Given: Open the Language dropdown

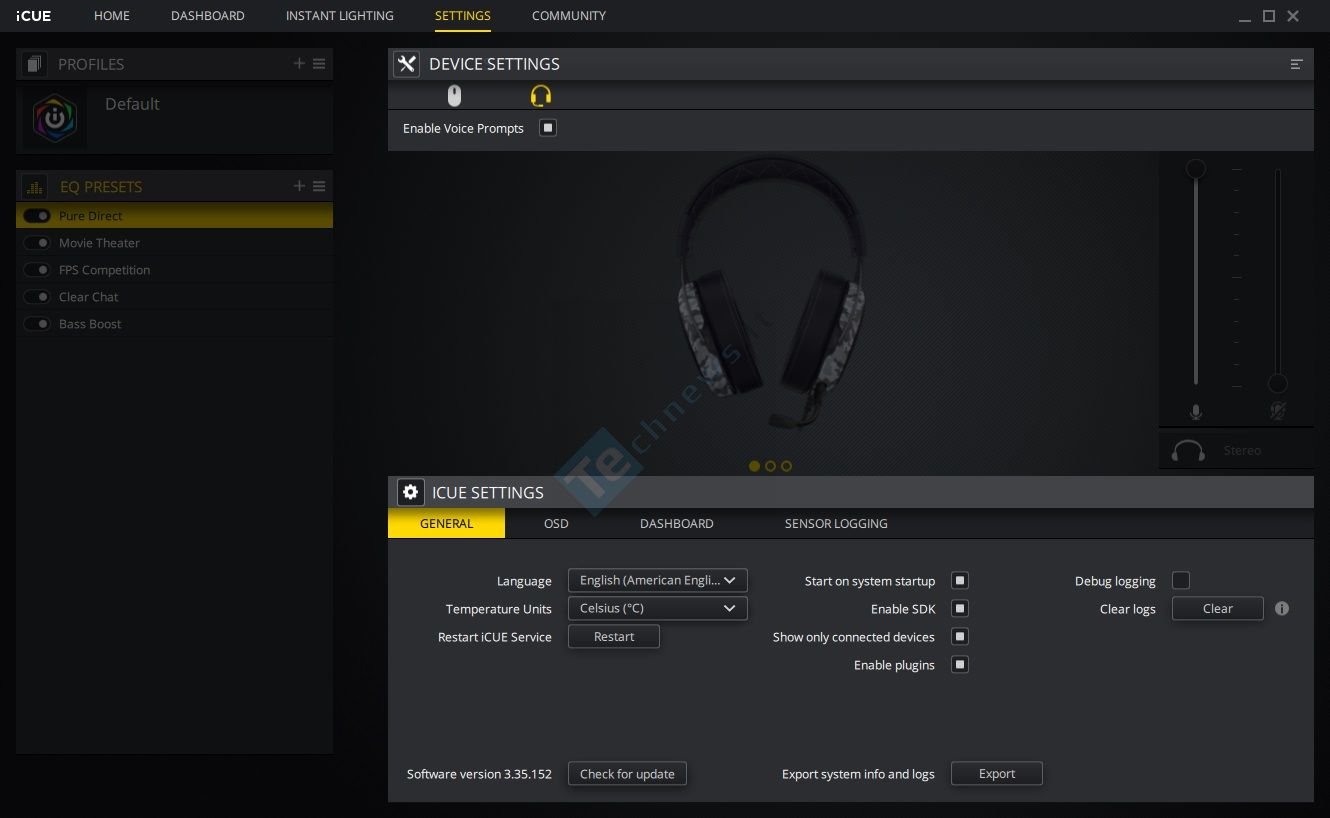Looking at the screenshot, I should (658, 580).
